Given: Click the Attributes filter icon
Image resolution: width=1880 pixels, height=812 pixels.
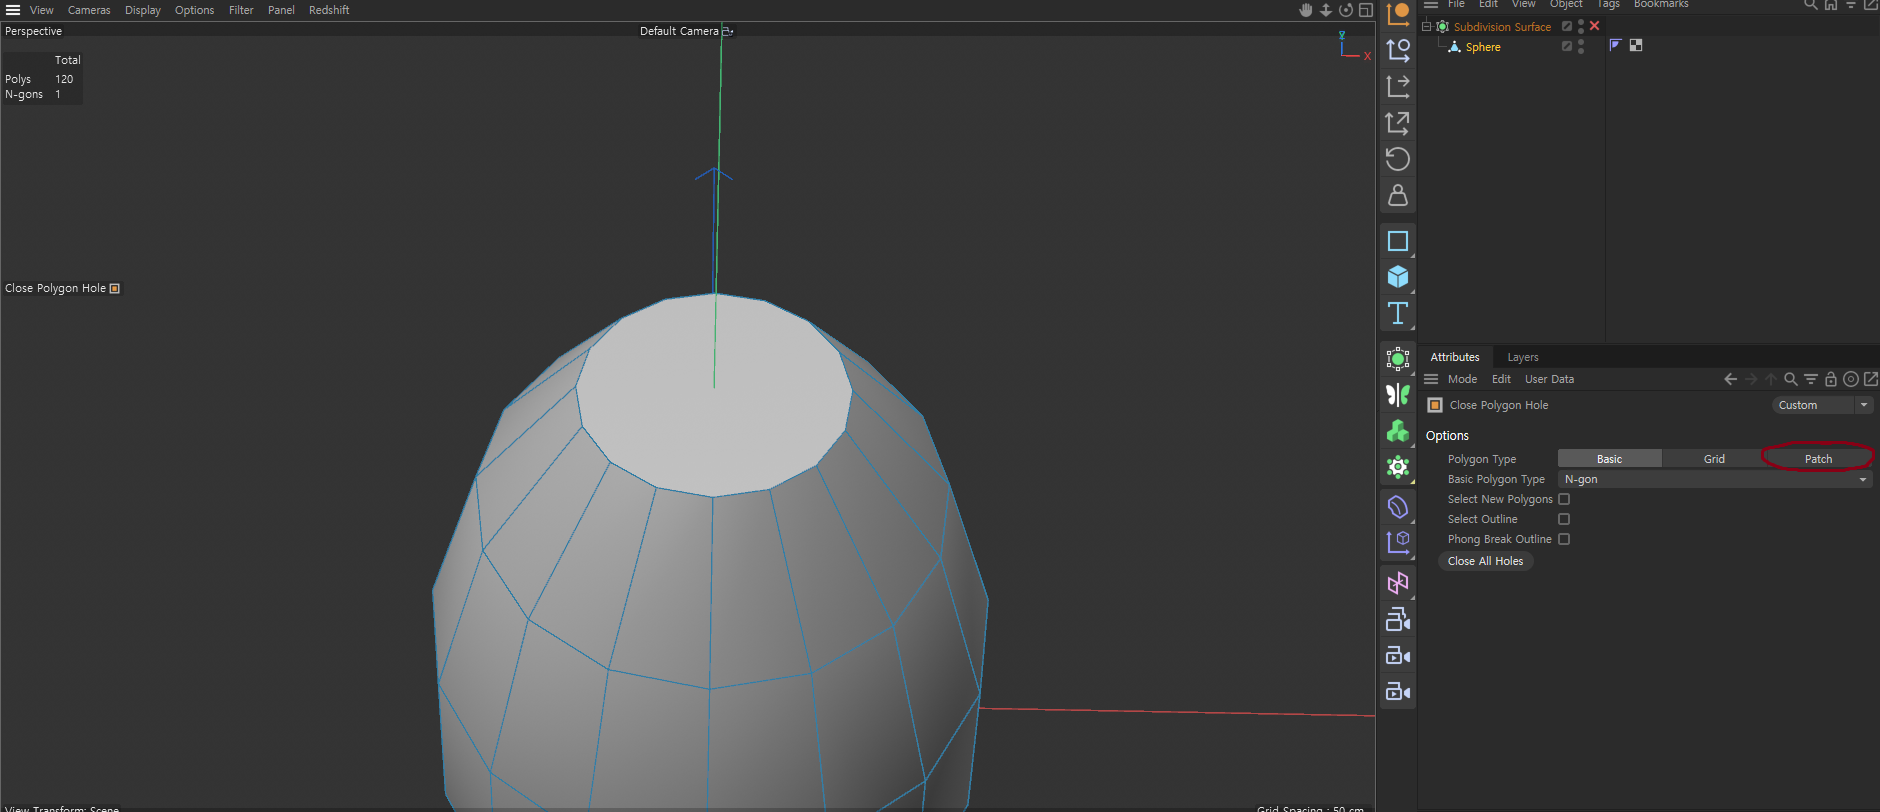Looking at the screenshot, I should [x=1811, y=379].
